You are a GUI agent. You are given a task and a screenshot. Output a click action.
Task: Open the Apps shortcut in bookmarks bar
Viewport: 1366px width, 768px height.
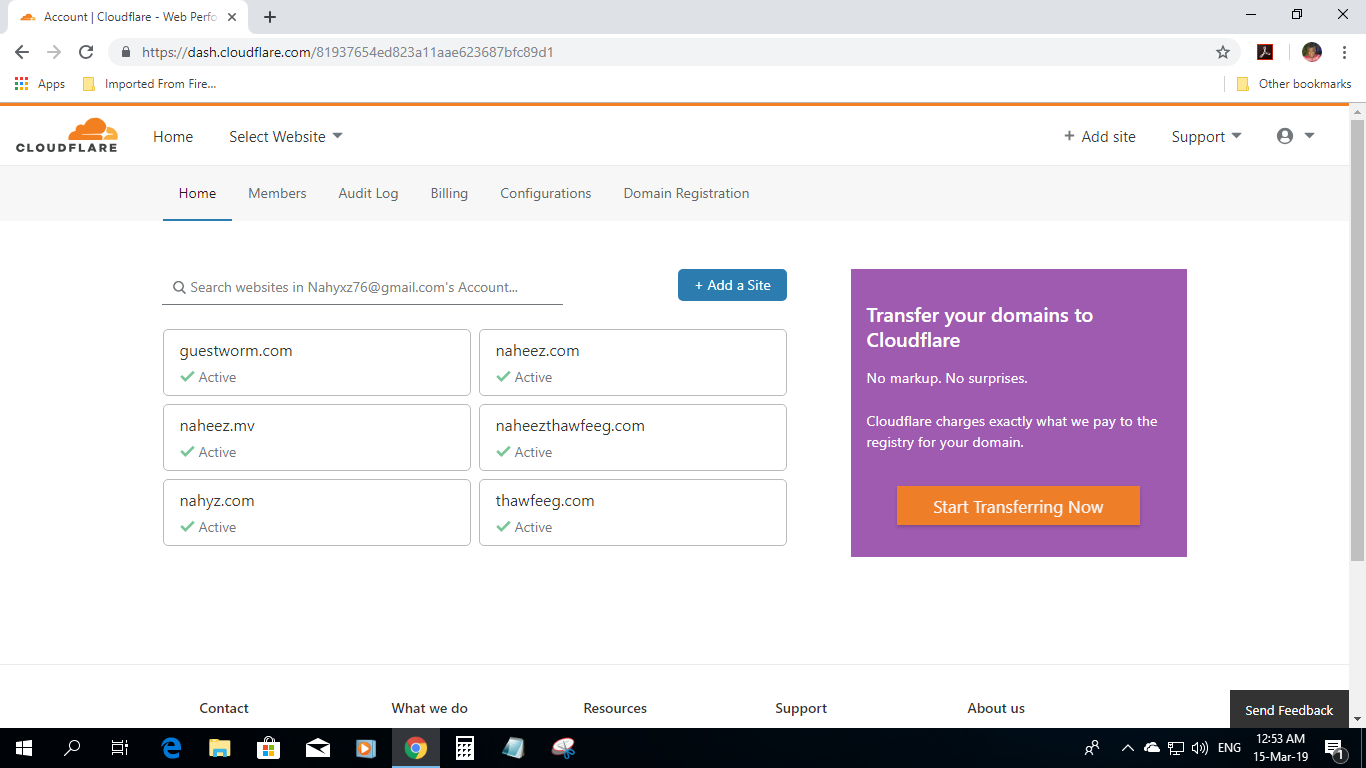click(x=40, y=84)
